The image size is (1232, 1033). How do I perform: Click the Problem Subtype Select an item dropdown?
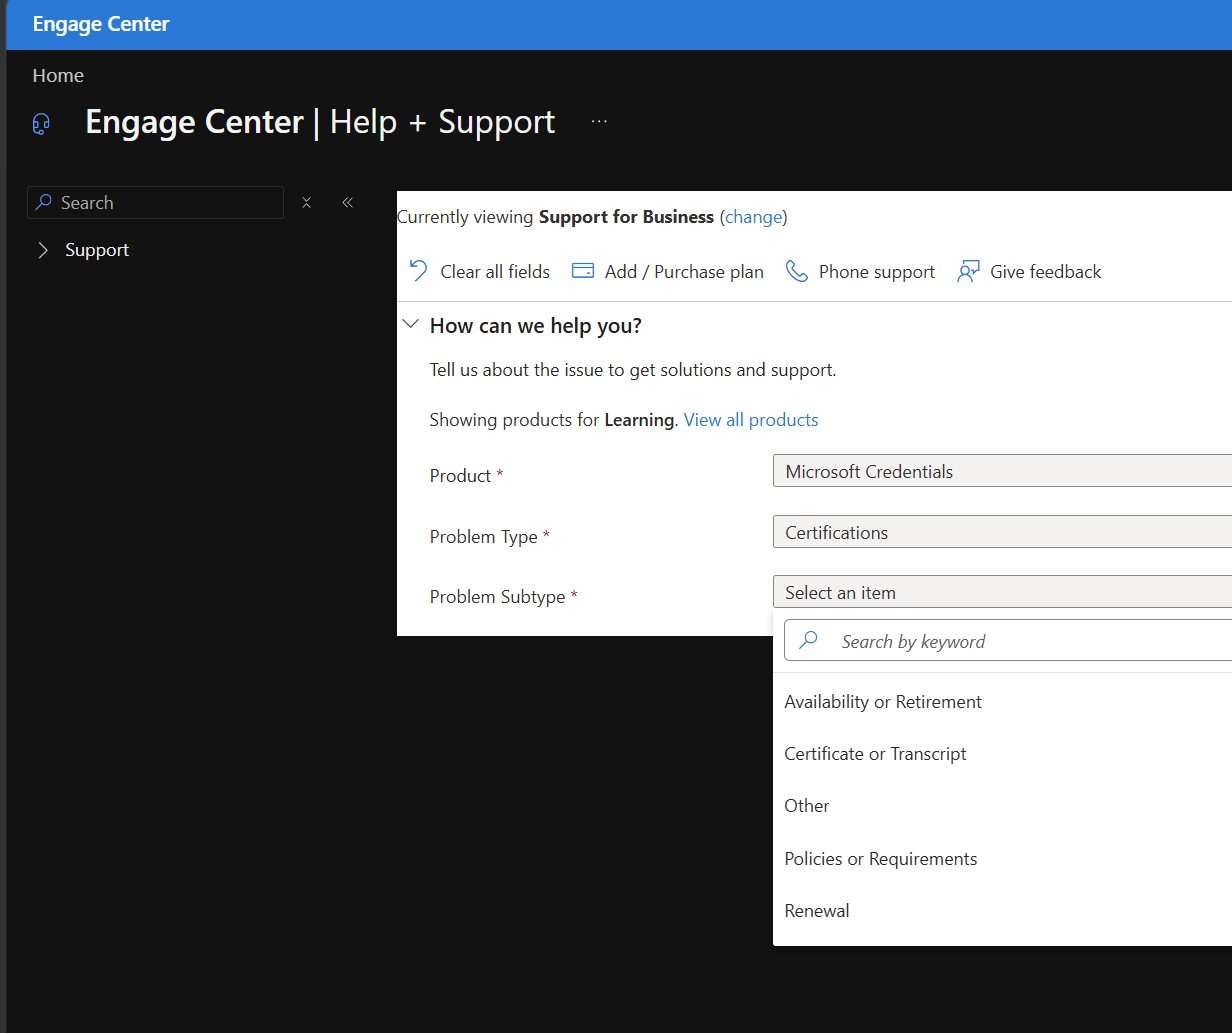pyautogui.click(x=1002, y=592)
